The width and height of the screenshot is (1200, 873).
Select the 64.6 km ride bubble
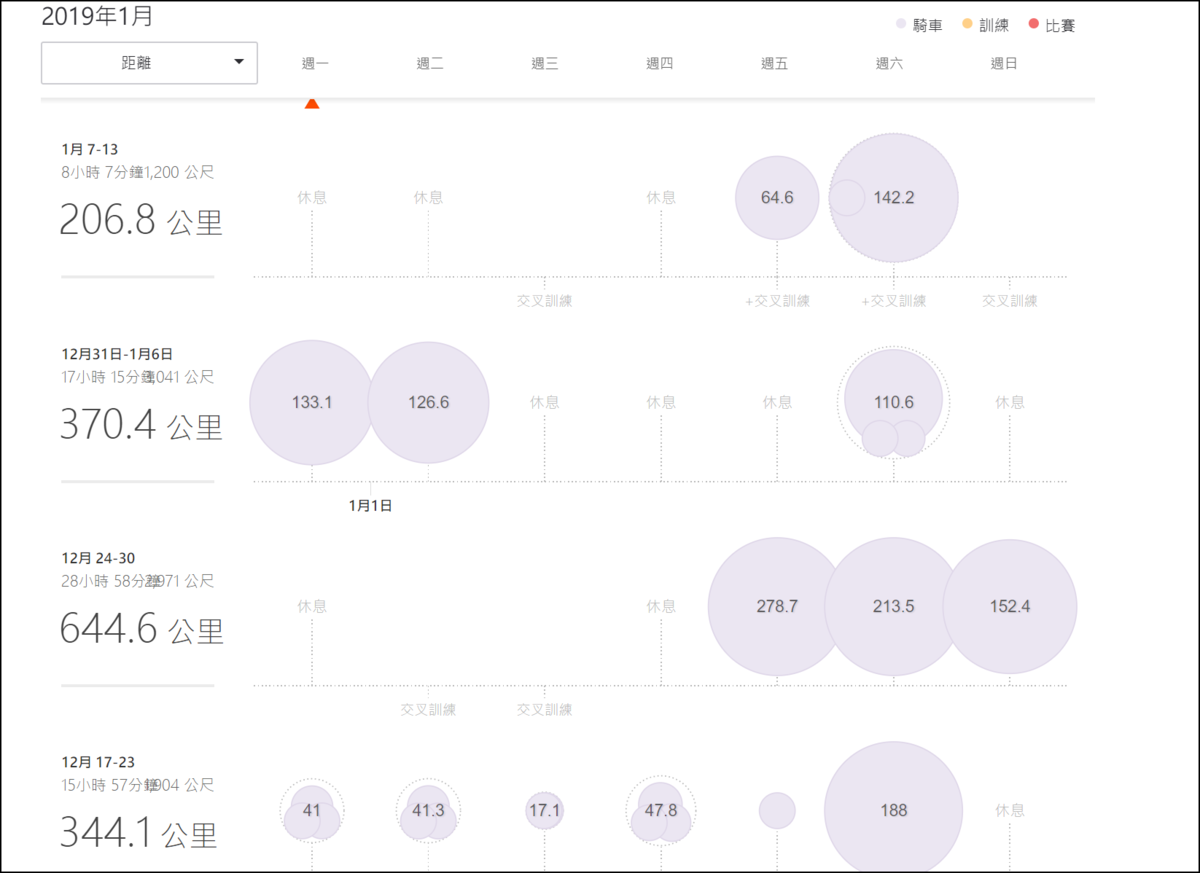[x=777, y=198]
